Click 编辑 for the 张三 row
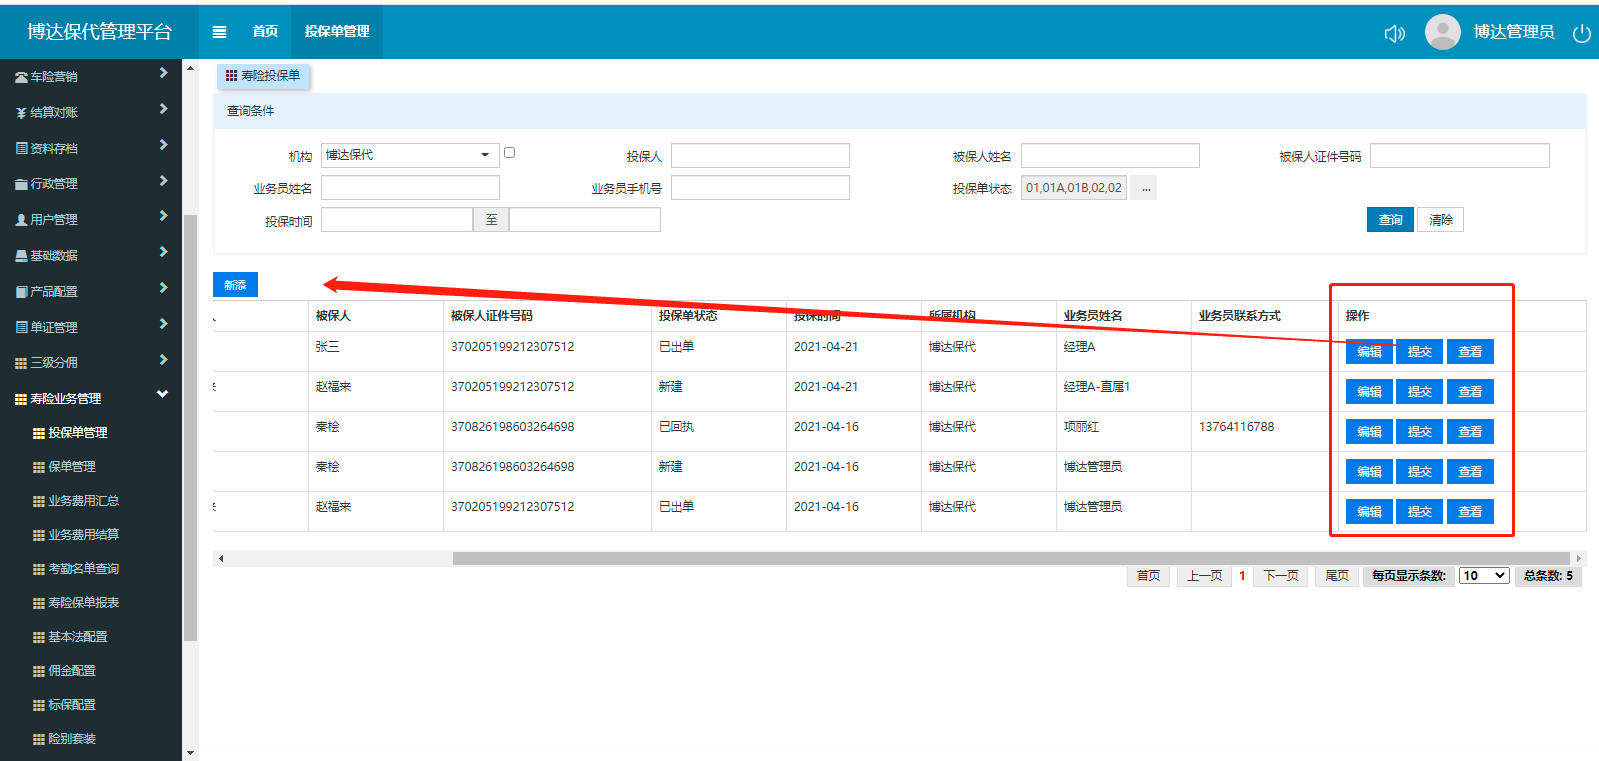Viewport: 1599px width, 761px height. tap(1369, 352)
